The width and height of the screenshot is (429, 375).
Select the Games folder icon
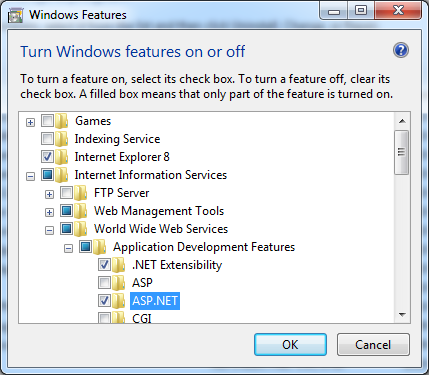pos(62,121)
